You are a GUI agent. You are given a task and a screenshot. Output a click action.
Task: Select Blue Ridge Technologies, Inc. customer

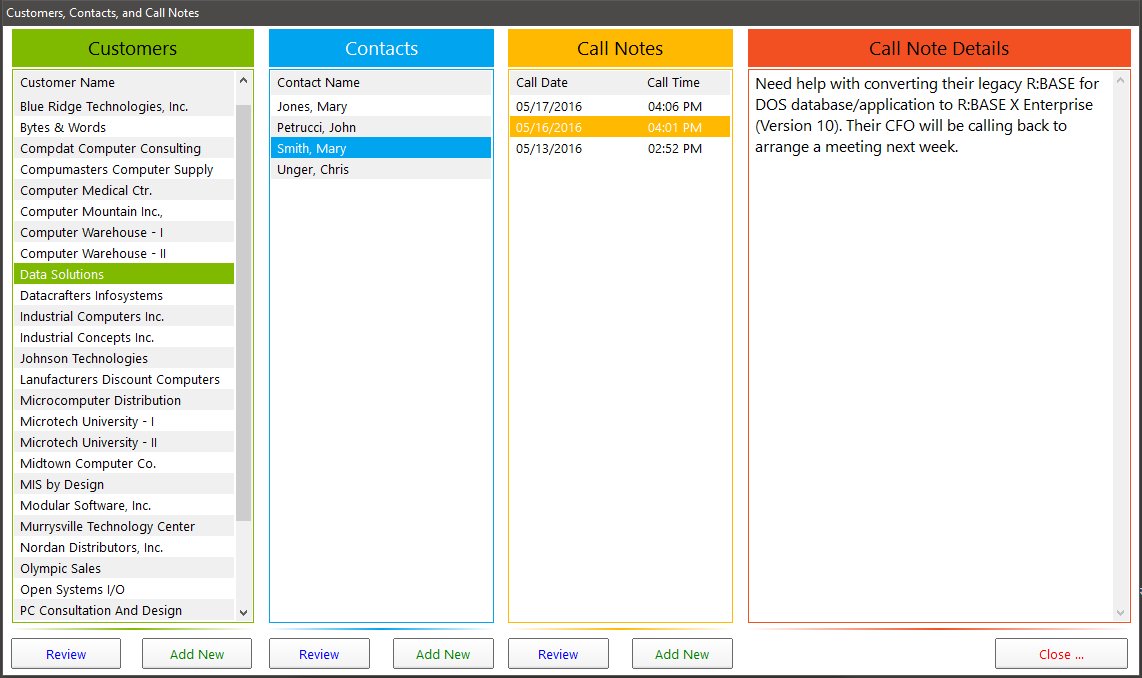click(104, 106)
